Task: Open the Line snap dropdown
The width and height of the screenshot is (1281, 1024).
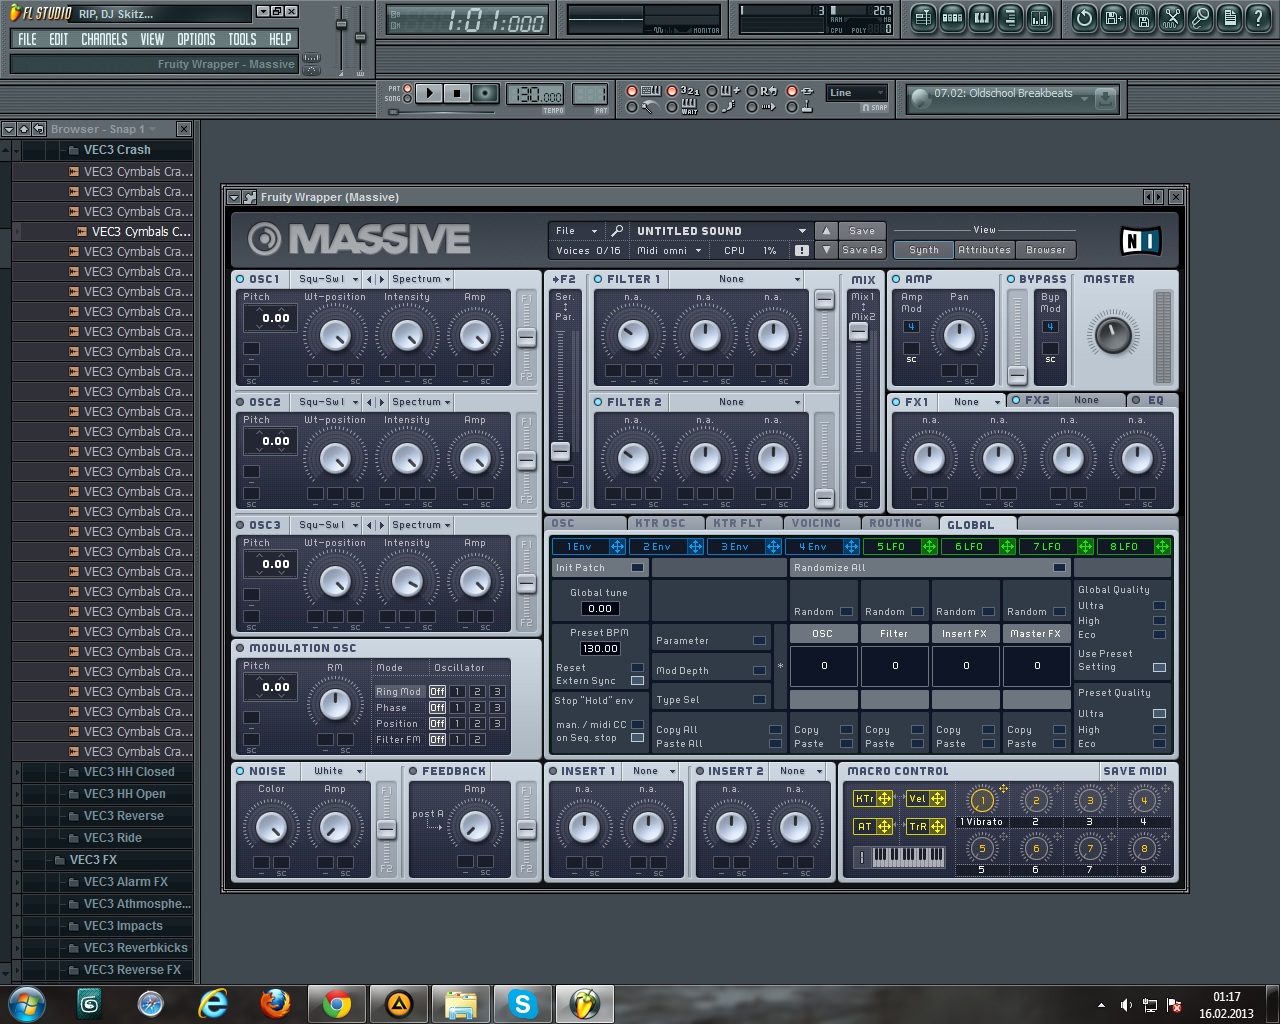Action: pyautogui.click(x=857, y=93)
